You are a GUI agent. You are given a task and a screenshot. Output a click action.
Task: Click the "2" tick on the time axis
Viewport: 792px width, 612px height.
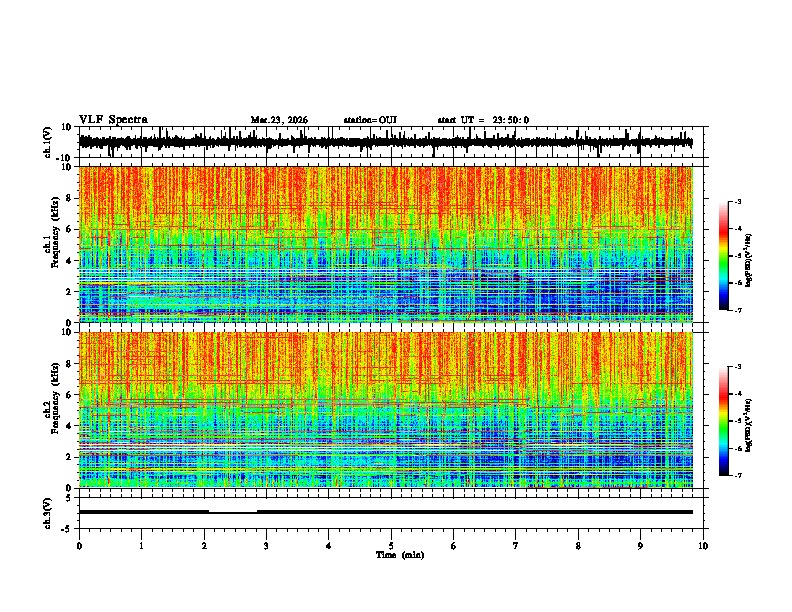click(x=204, y=546)
